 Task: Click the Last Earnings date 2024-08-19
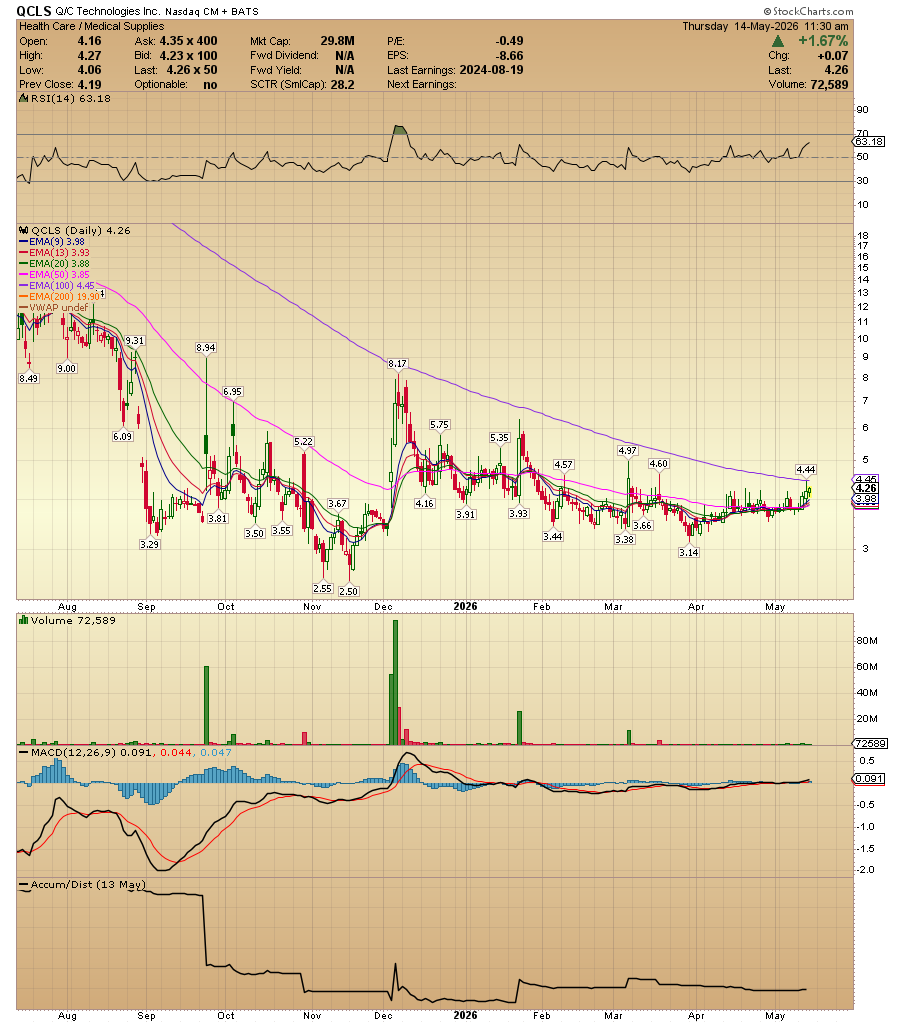pyautogui.click(x=491, y=70)
